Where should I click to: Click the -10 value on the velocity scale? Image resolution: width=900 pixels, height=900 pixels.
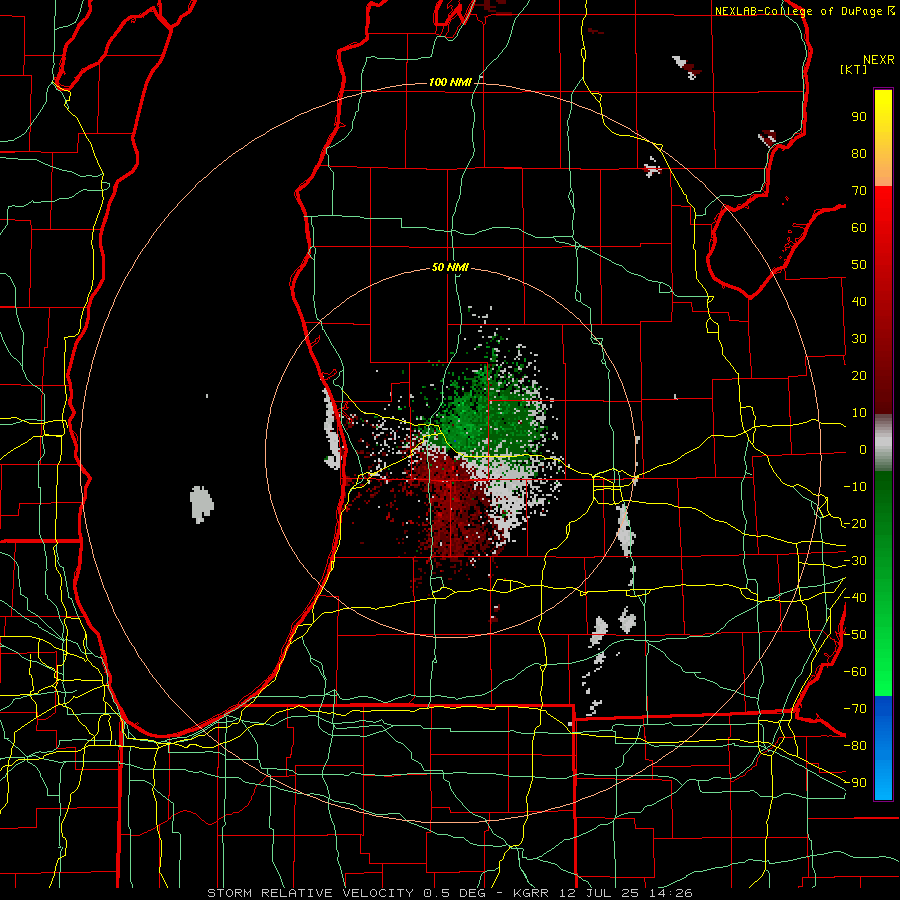855,487
